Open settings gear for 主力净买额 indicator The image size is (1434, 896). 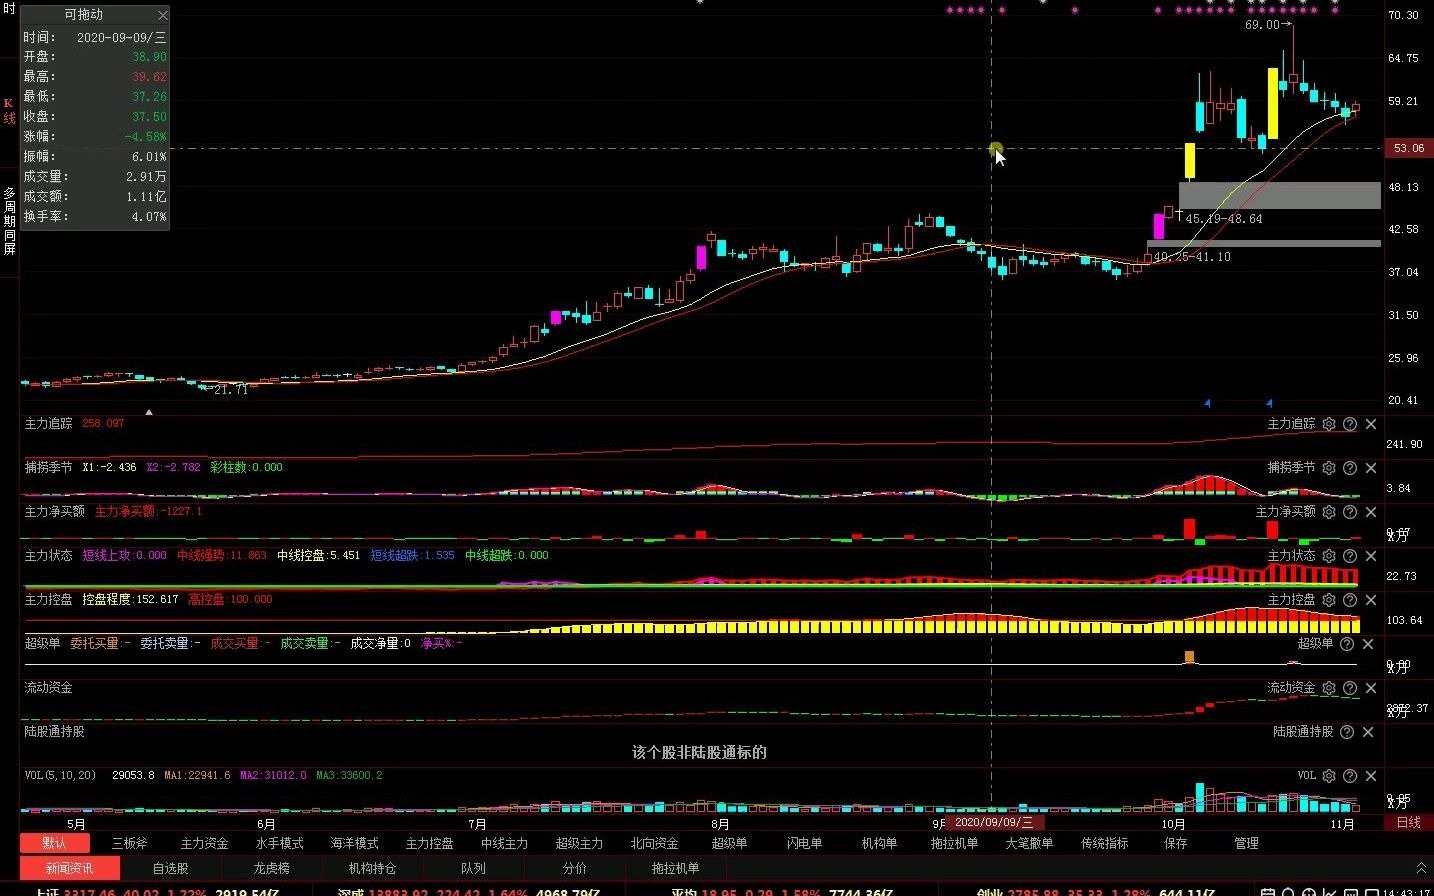click(x=1329, y=512)
